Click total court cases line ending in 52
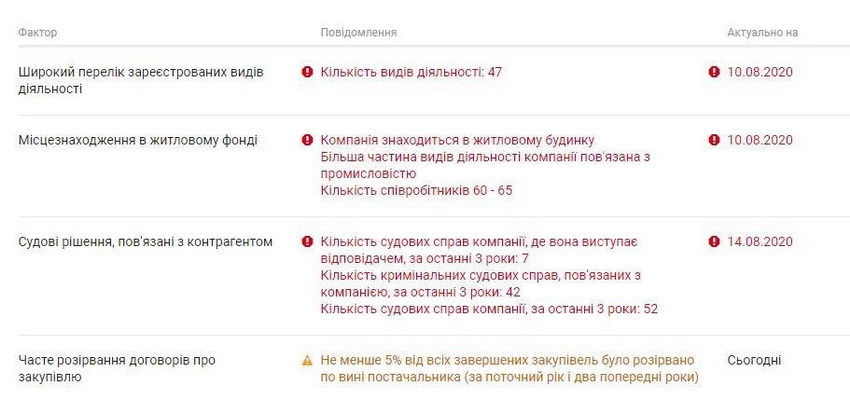This screenshot has width=850, height=400. coord(489,309)
